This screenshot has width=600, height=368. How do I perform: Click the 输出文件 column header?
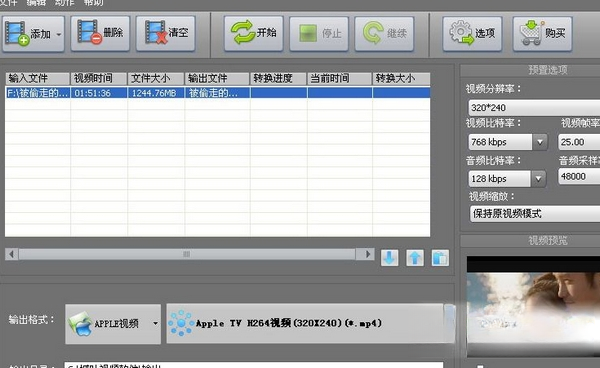(217, 78)
